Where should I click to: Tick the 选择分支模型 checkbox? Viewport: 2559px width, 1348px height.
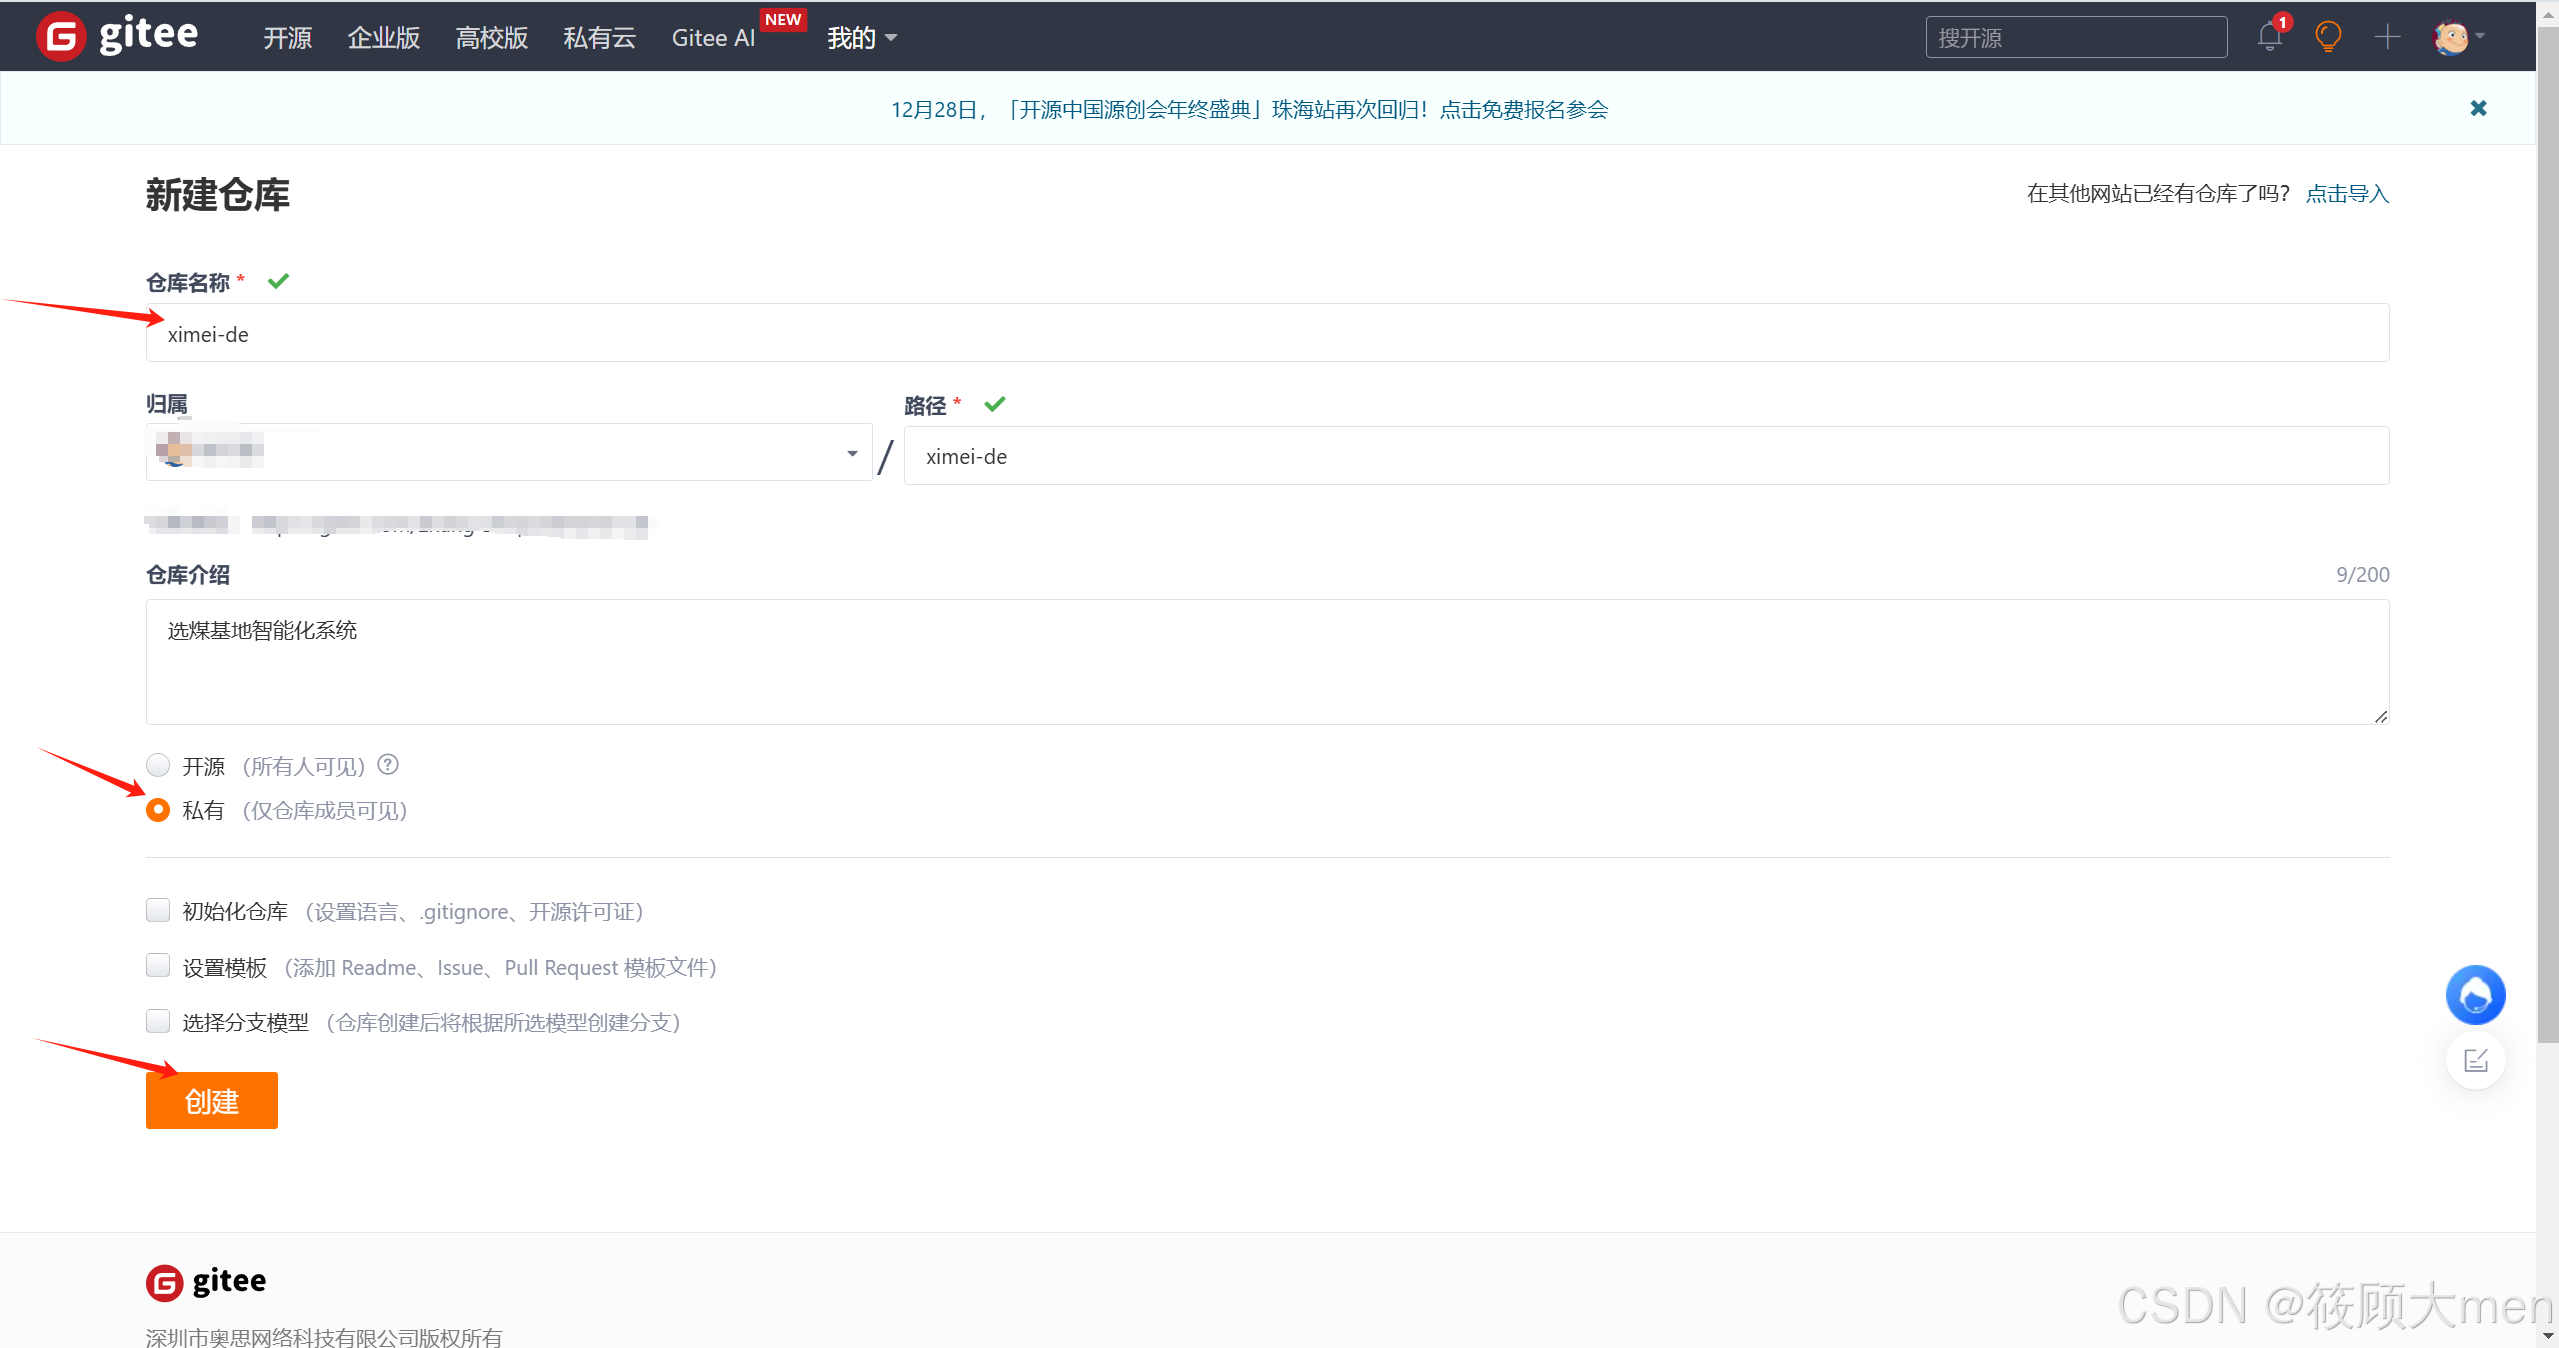[158, 1021]
